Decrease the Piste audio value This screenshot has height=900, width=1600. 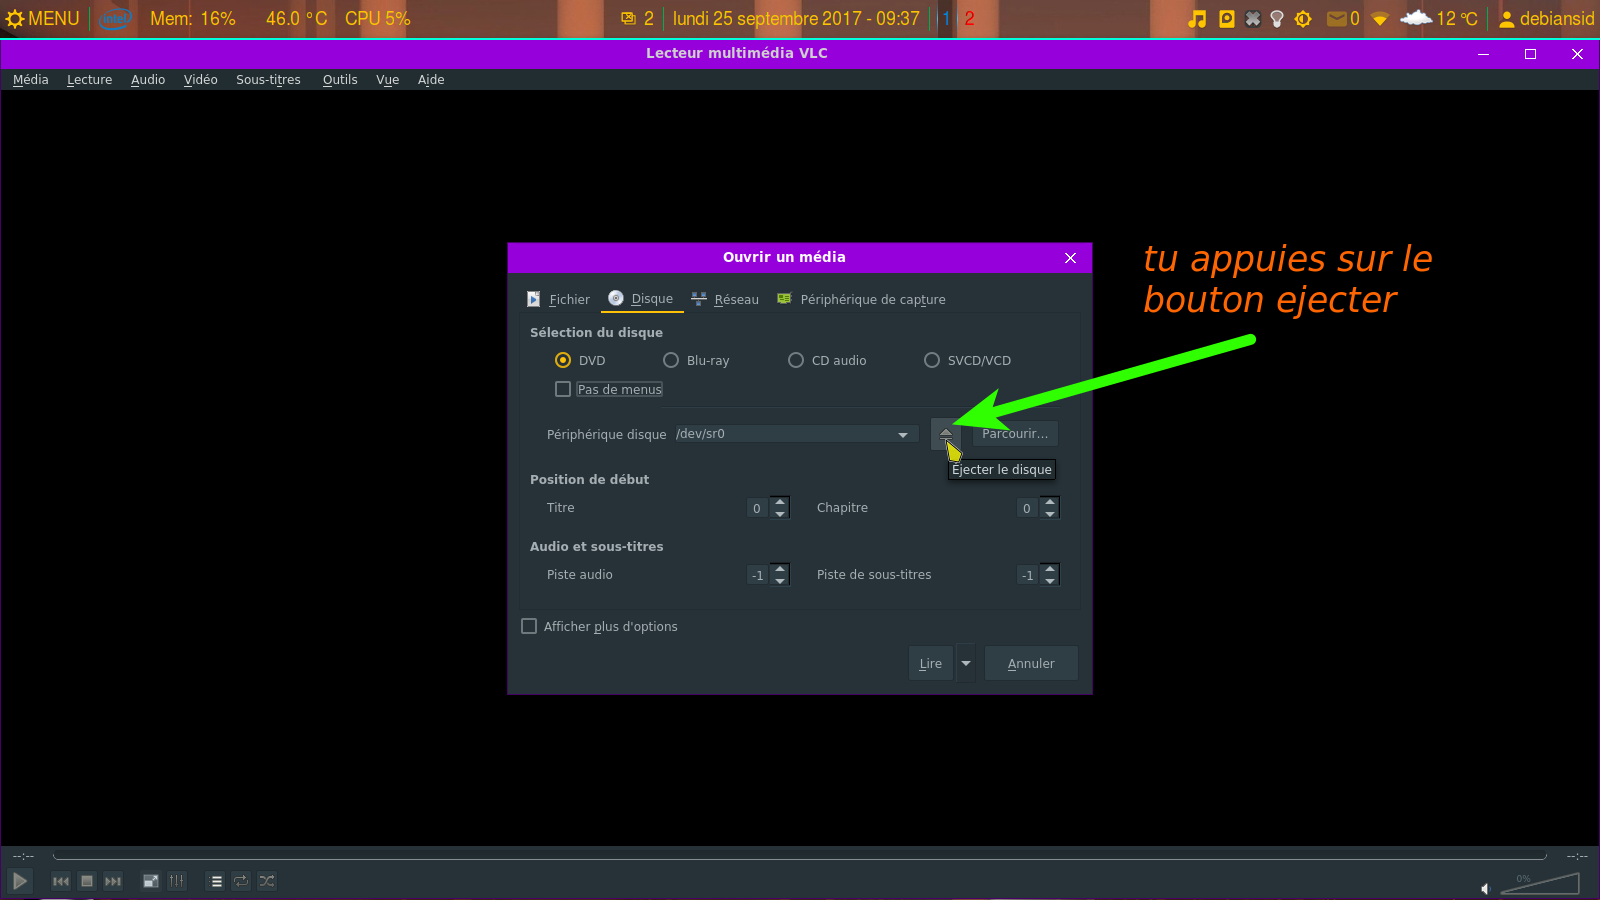(x=780, y=581)
